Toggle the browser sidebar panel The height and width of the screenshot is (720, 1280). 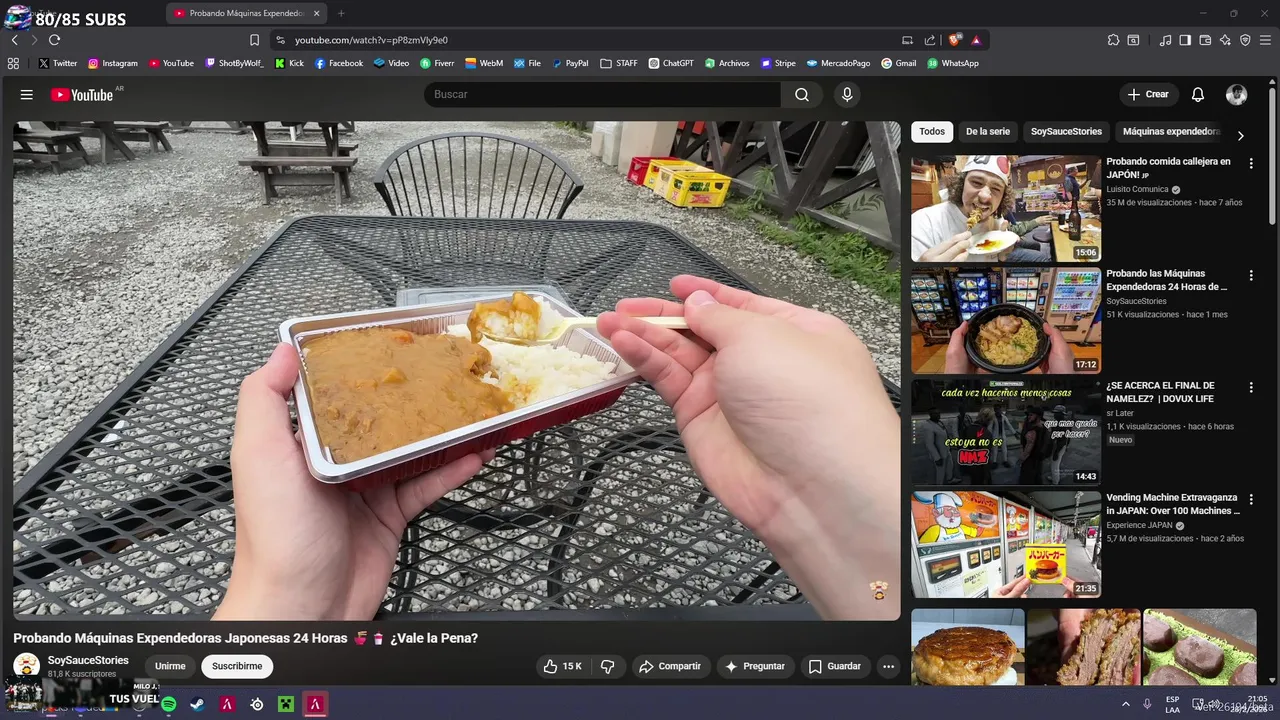click(x=1185, y=40)
